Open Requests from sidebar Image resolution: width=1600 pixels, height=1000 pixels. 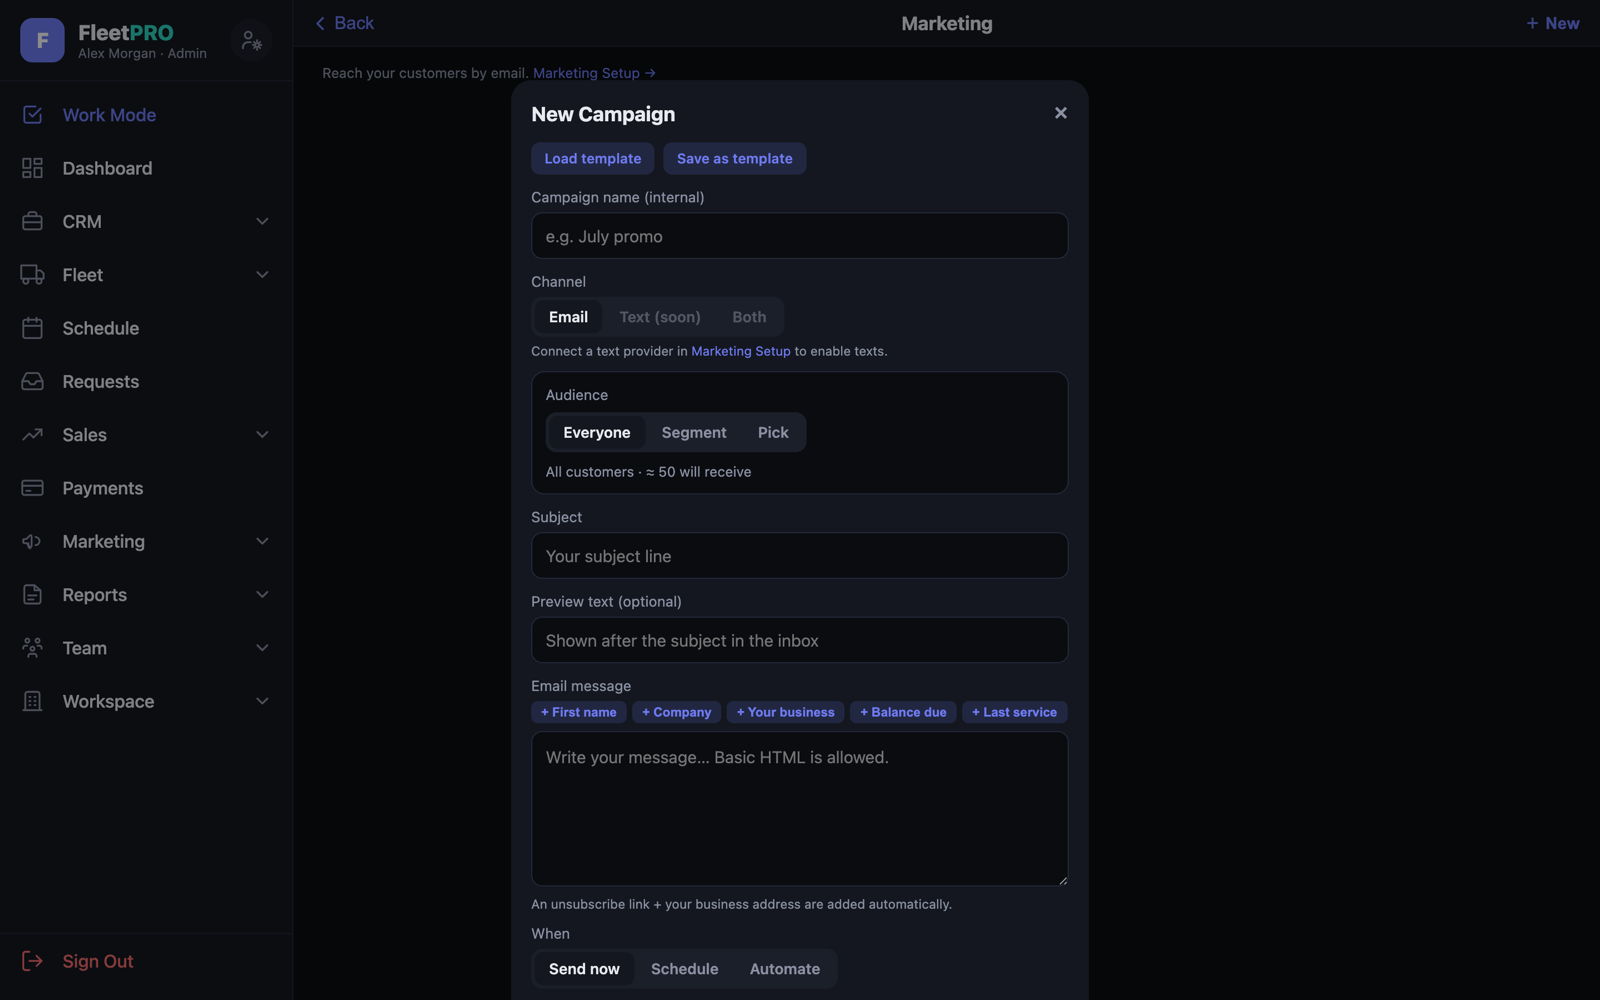coord(146,381)
